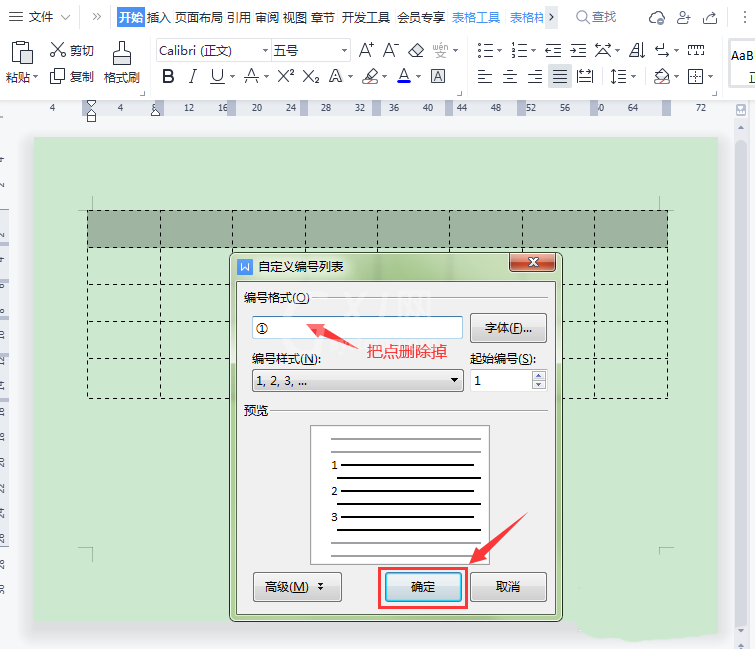Screen dimensions: 755x649
Task: Expand the underline style dropdown arrow
Action: tap(233, 77)
